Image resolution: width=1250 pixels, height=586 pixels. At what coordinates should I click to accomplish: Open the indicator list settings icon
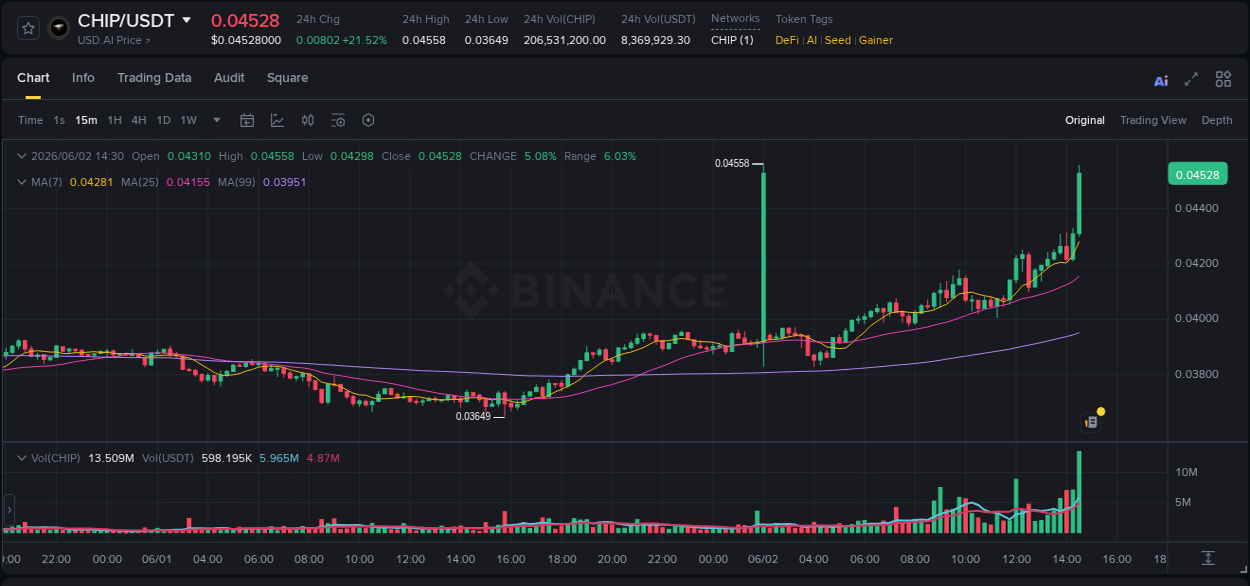[338, 120]
